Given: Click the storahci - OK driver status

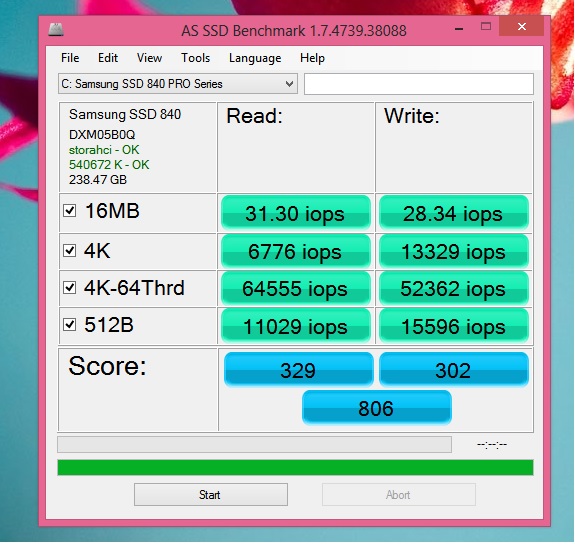Looking at the screenshot, I should [104, 150].
